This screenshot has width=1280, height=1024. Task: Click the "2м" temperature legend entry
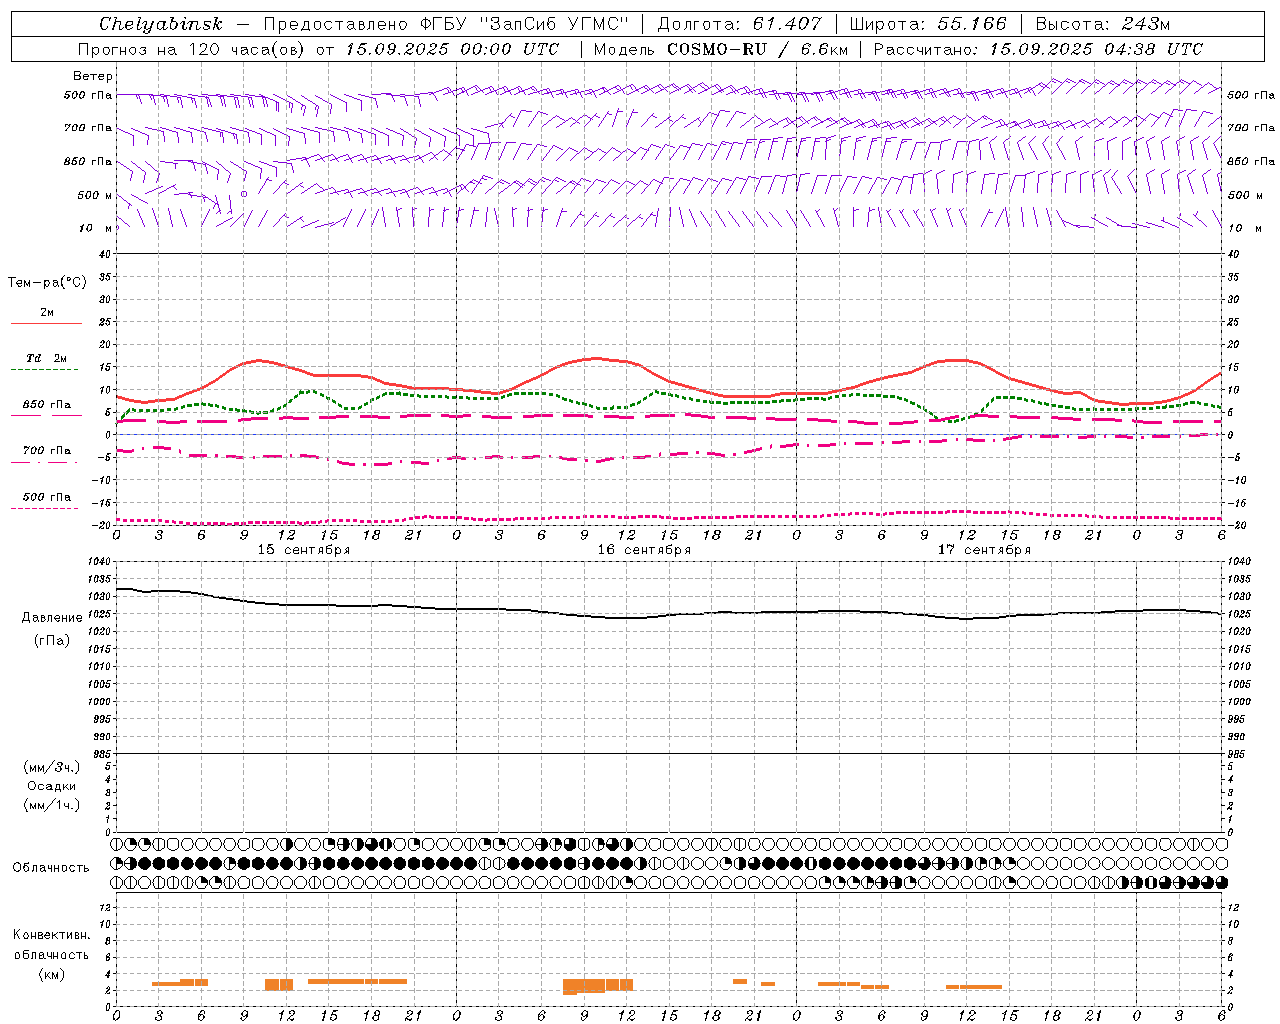coord(47,313)
